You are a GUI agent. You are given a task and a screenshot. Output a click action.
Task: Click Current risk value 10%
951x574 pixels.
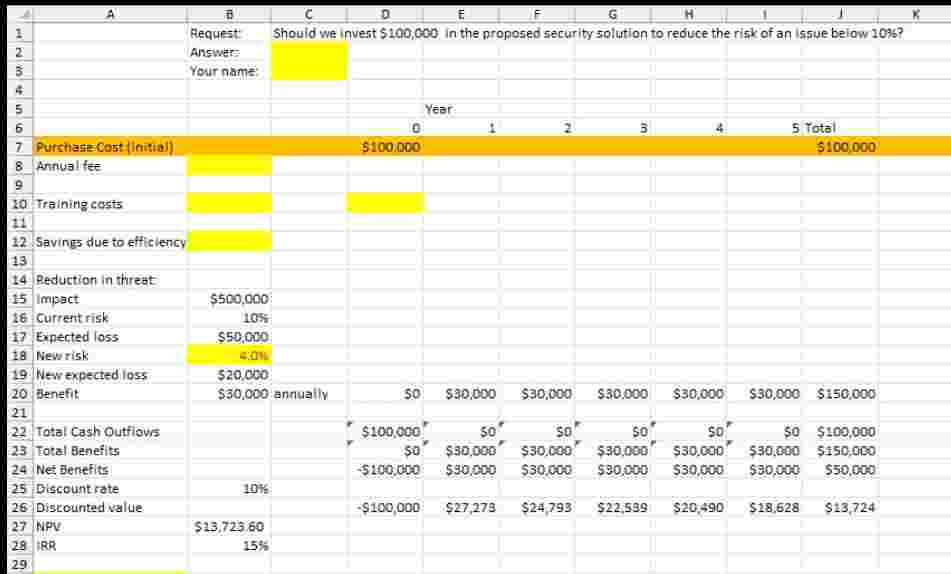[x=255, y=318]
